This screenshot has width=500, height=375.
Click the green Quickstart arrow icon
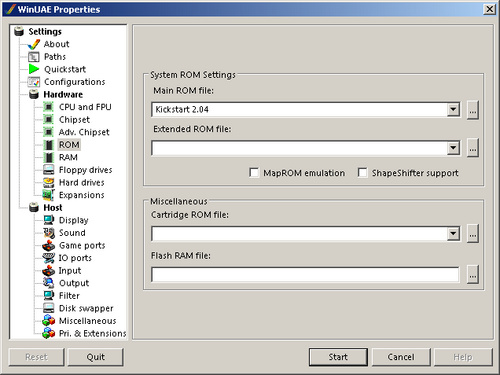[34, 69]
